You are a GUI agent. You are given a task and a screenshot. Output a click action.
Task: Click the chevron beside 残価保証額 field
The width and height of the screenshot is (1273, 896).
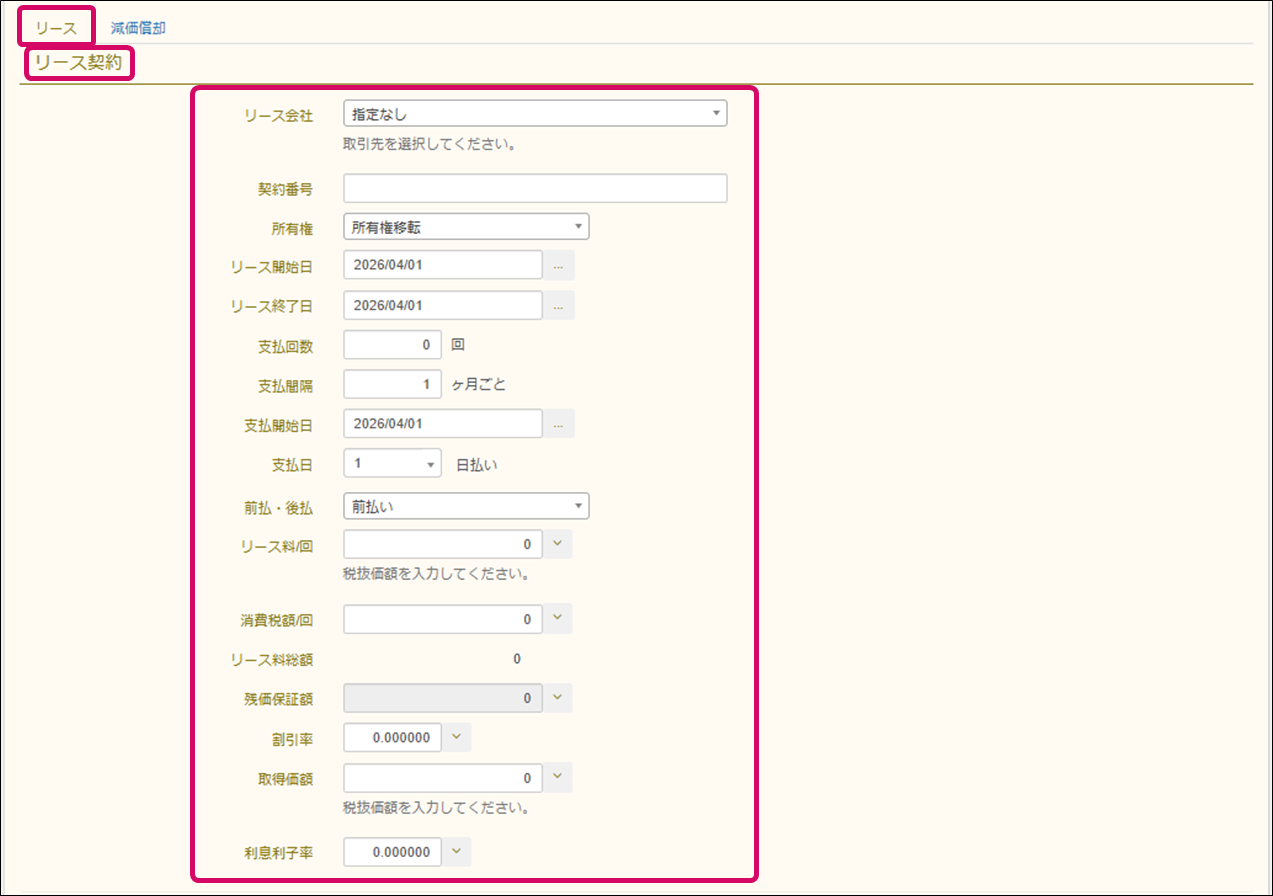pos(557,698)
